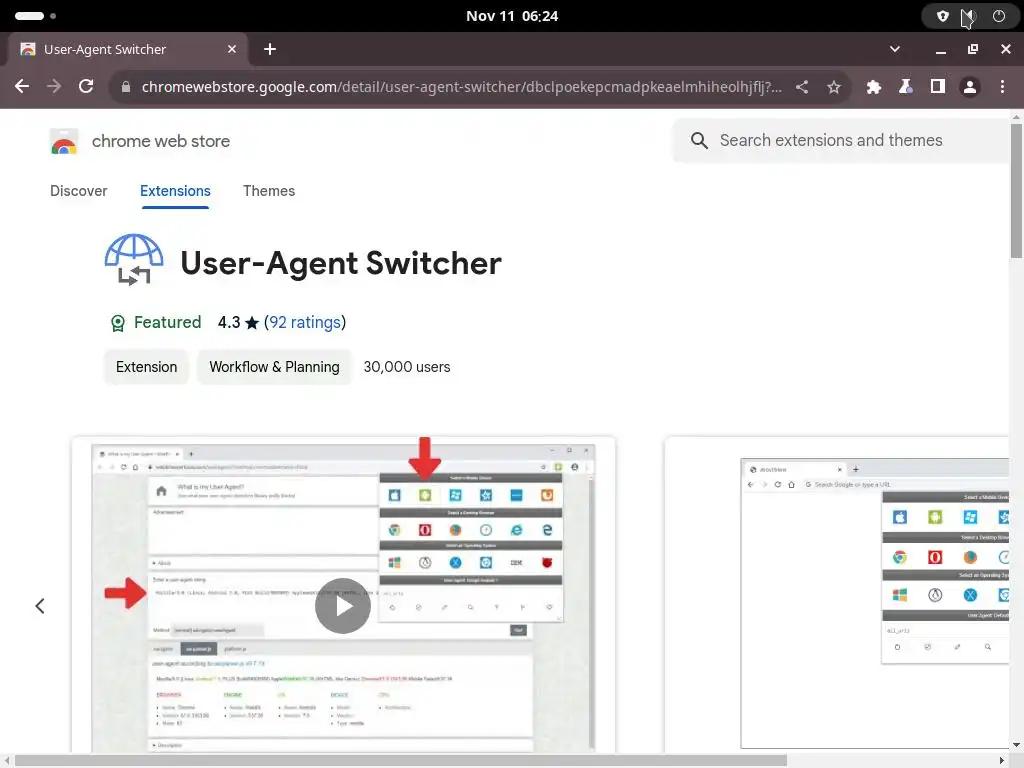Click the browser forward arrow
This screenshot has width=1024, height=768.
point(54,86)
